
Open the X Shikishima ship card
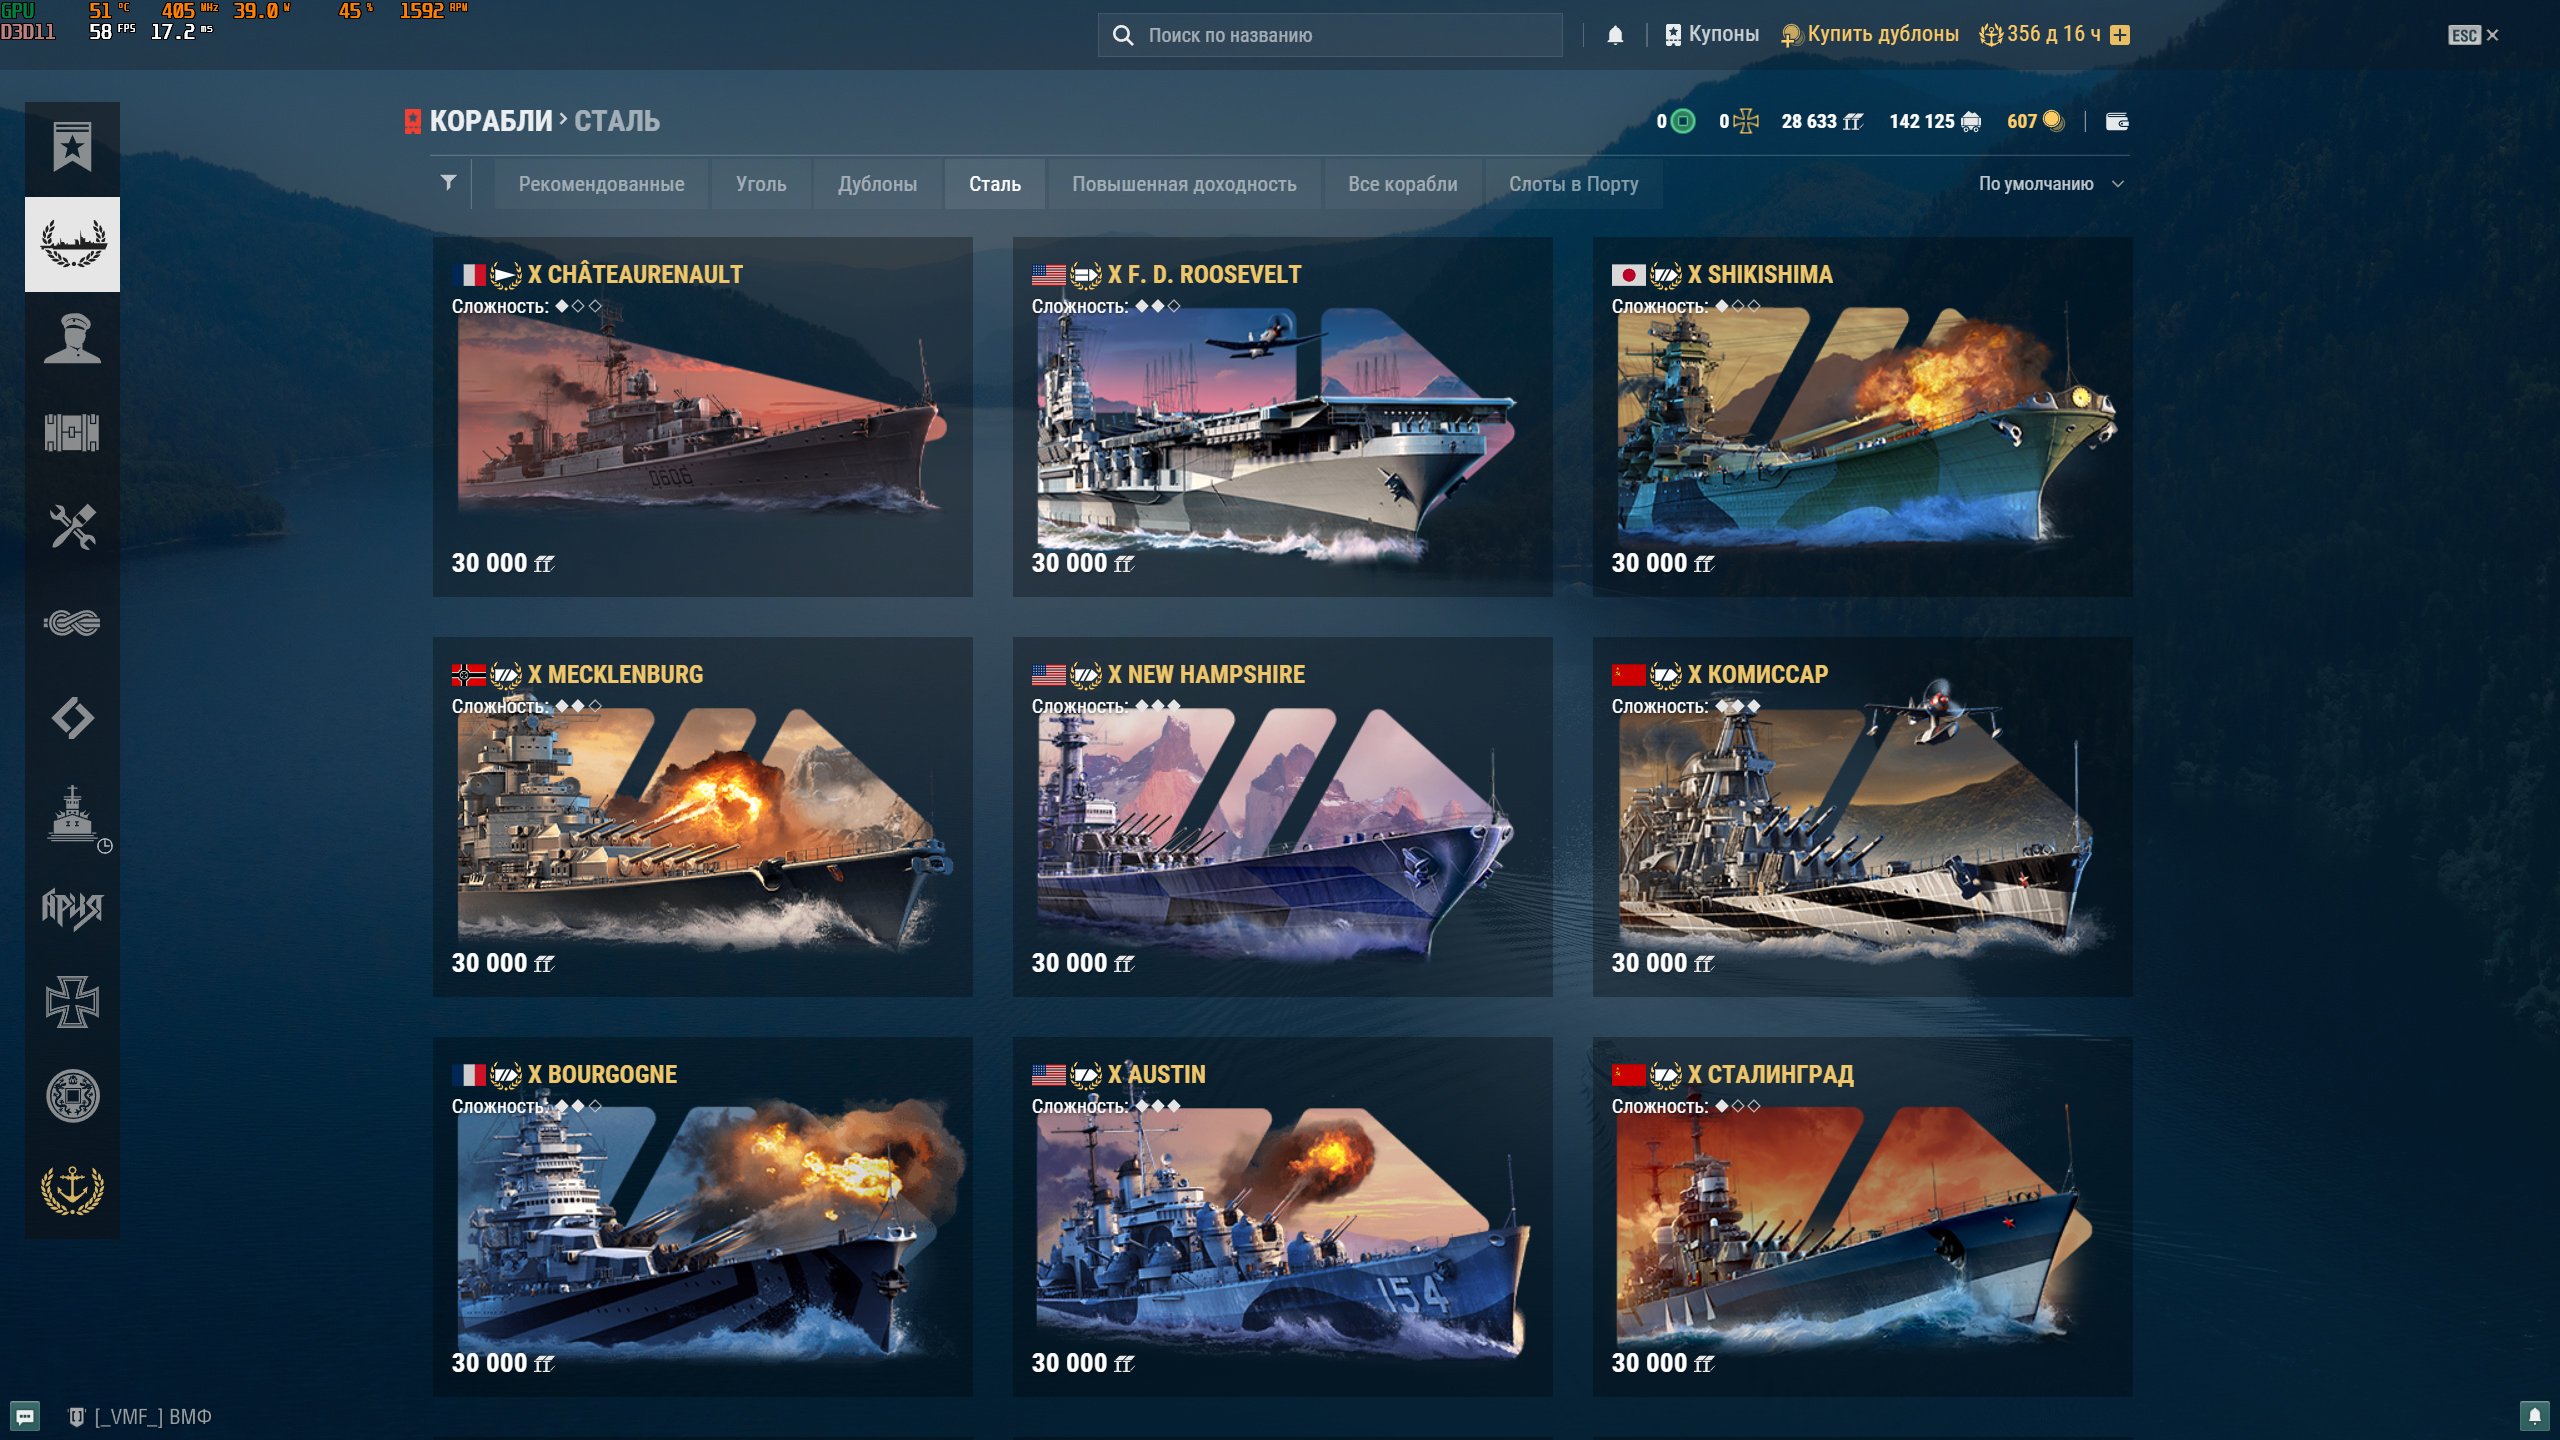(x=1862, y=417)
